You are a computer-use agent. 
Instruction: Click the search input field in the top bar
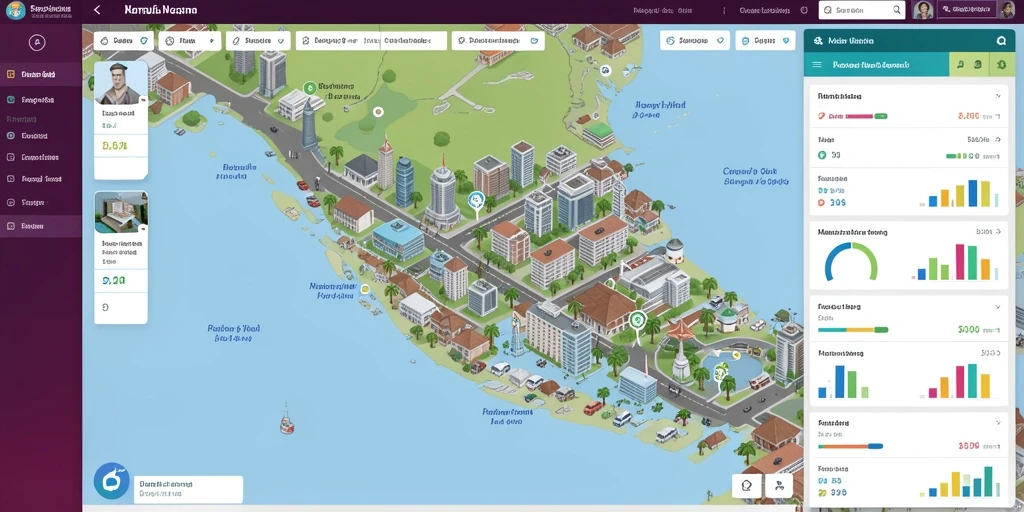861,10
